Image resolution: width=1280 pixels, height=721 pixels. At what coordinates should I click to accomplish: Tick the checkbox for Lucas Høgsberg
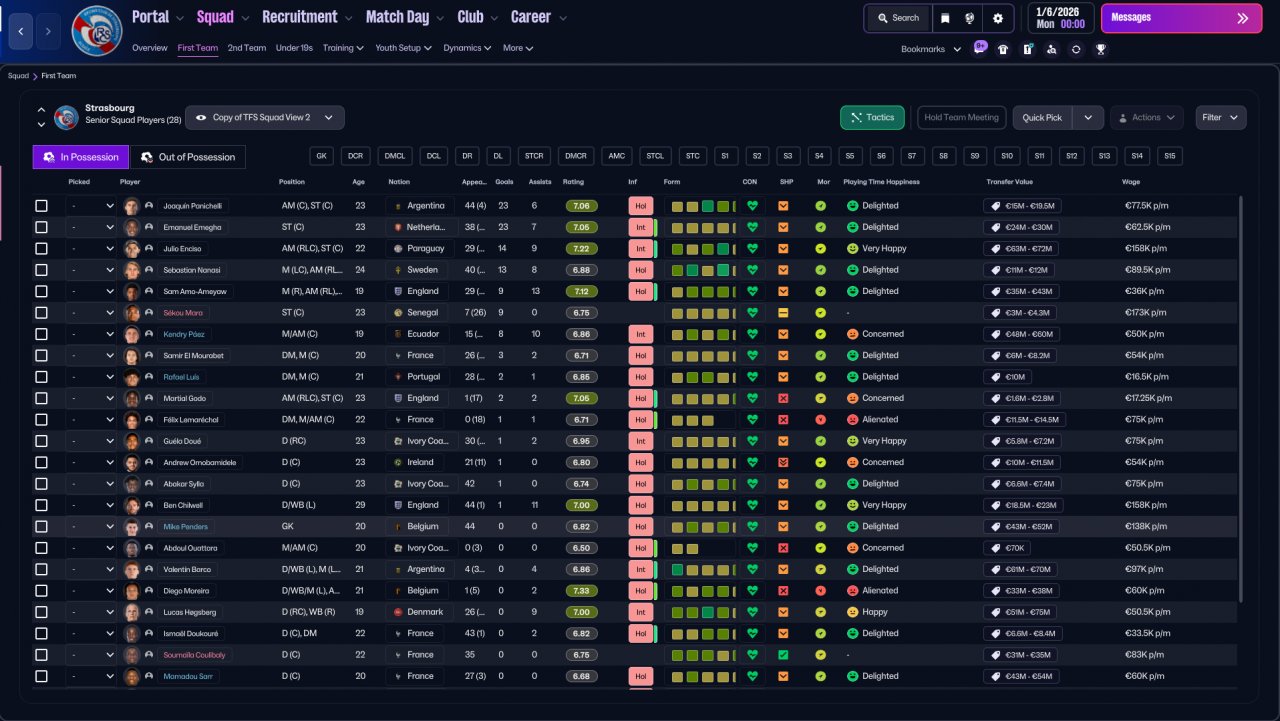tap(41, 612)
